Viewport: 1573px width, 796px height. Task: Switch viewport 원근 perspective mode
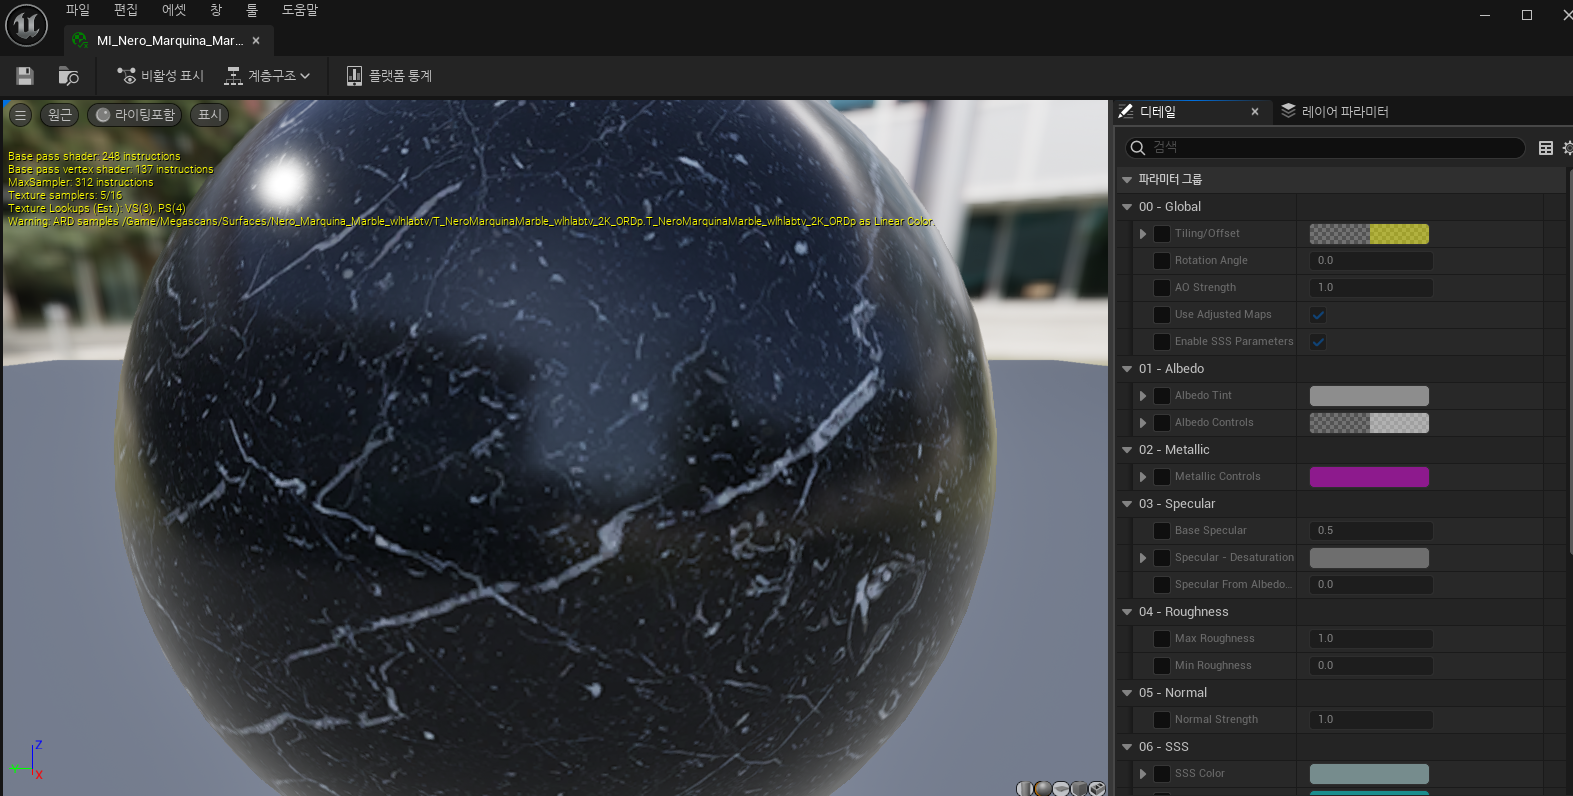[x=60, y=115]
